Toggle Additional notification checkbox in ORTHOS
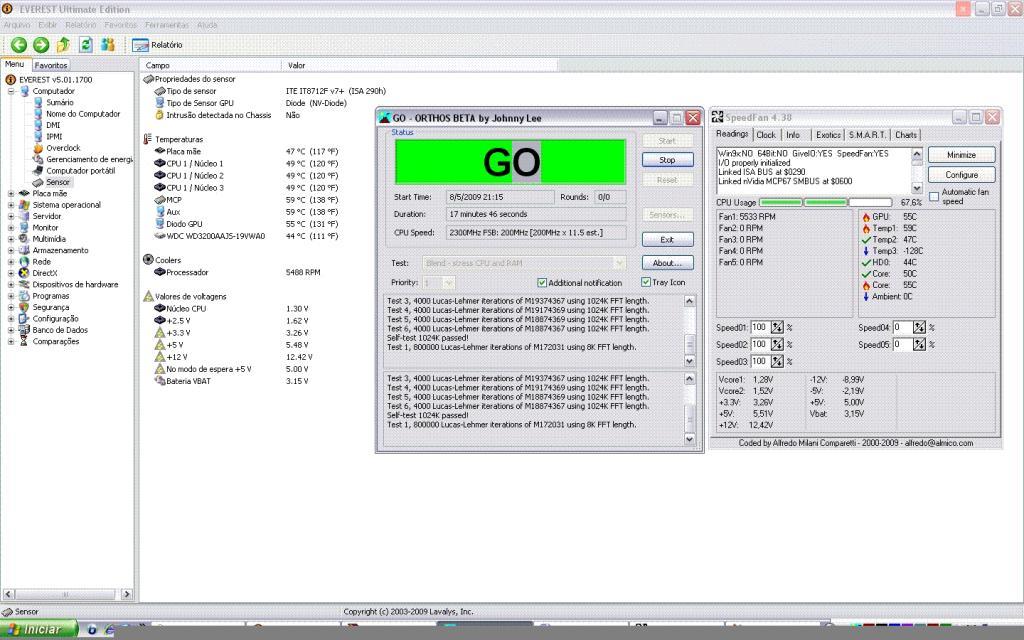Image resolution: width=1024 pixels, height=640 pixels. tap(542, 283)
